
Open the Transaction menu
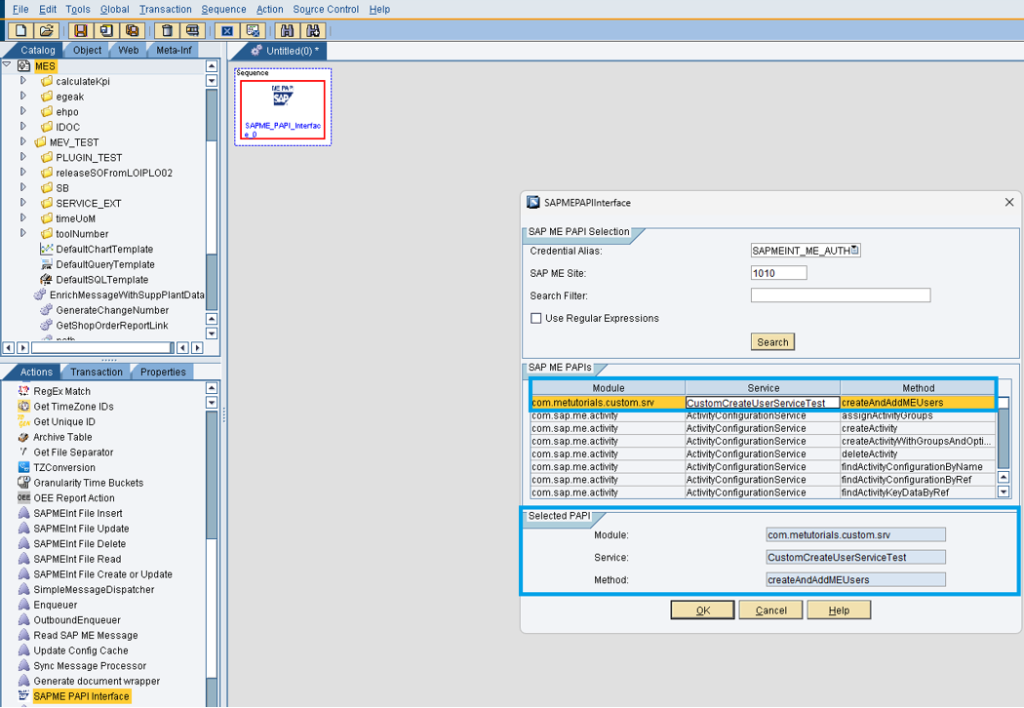(165, 9)
